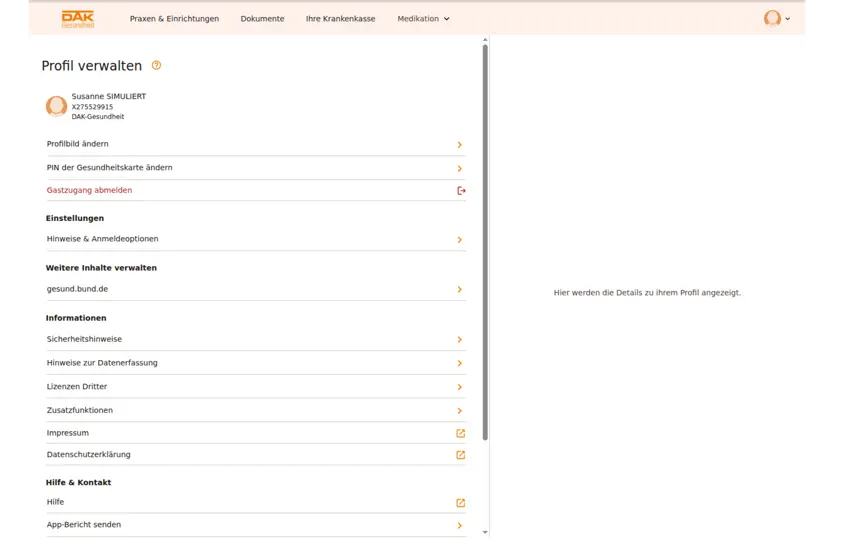Select PIN der Gesundheitskarte ändern
The height and width of the screenshot is (540, 864).
[x=256, y=168]
